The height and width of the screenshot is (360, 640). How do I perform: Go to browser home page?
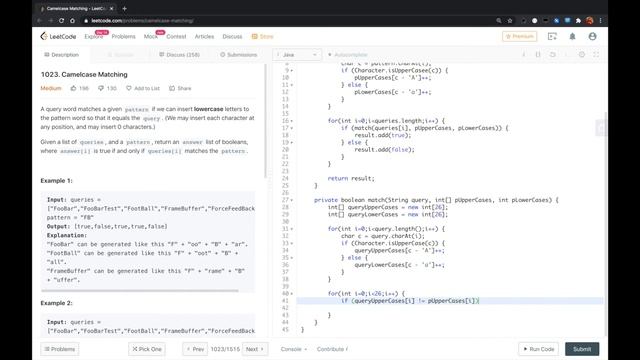(72, 20)
